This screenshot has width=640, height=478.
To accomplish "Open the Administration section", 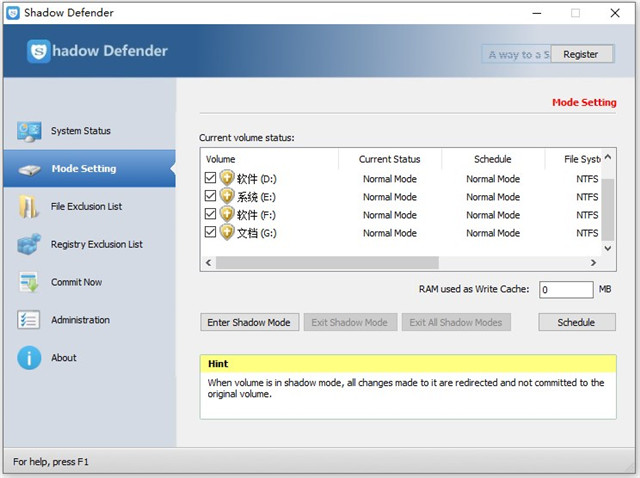I will (x=89, y=320).
